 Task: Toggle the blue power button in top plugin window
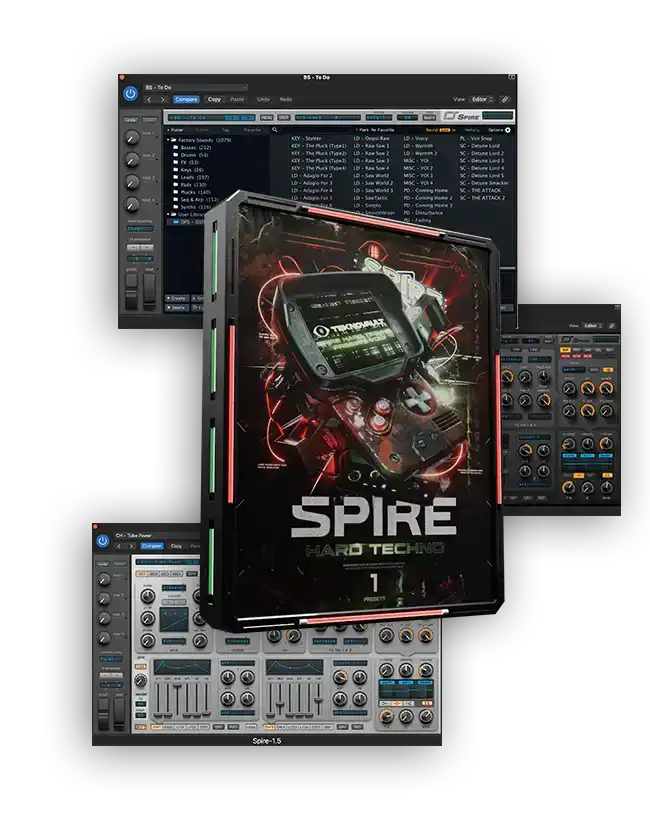click(x=131, y=93)
